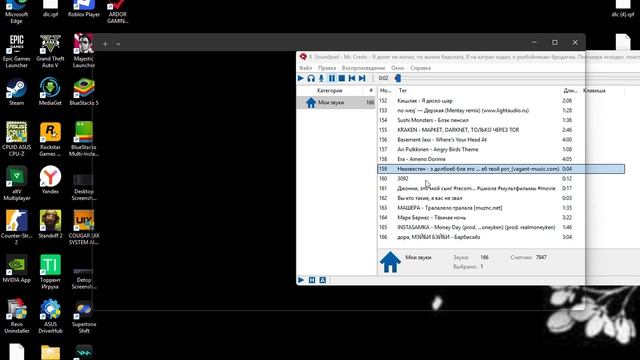Select Марк Бернес - Тёмная ночь
Viewport: 640px width, 360px height.
501,218
